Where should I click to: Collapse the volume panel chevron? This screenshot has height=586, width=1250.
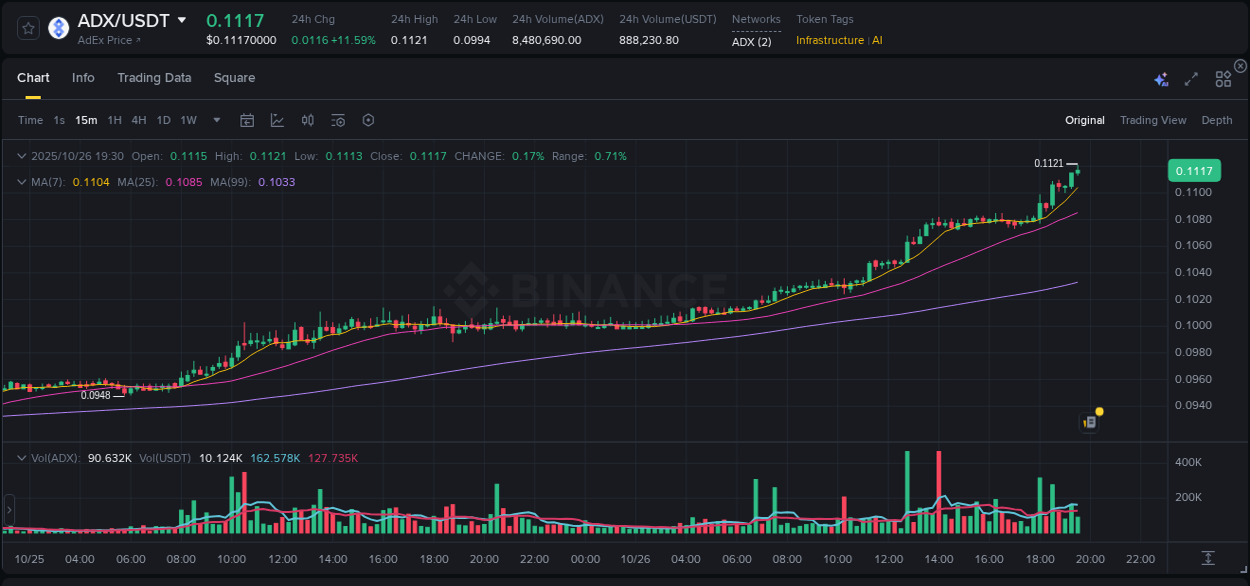(22, 457)
